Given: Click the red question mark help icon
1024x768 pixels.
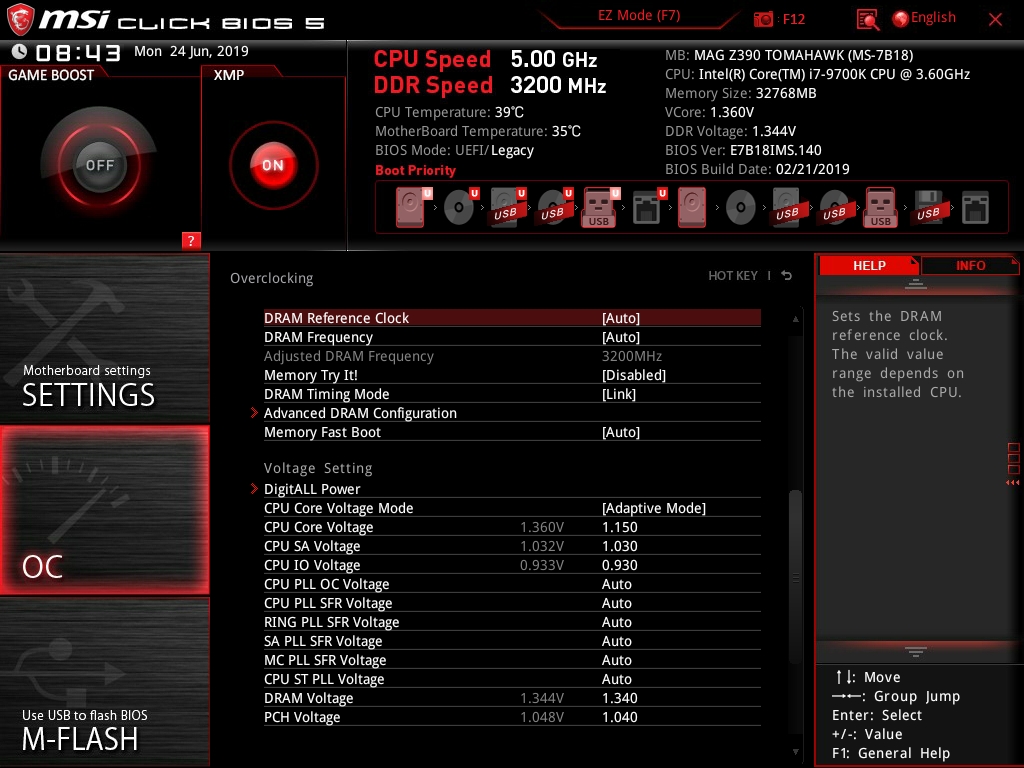Looking at the screenshot, I should (191, 240).
